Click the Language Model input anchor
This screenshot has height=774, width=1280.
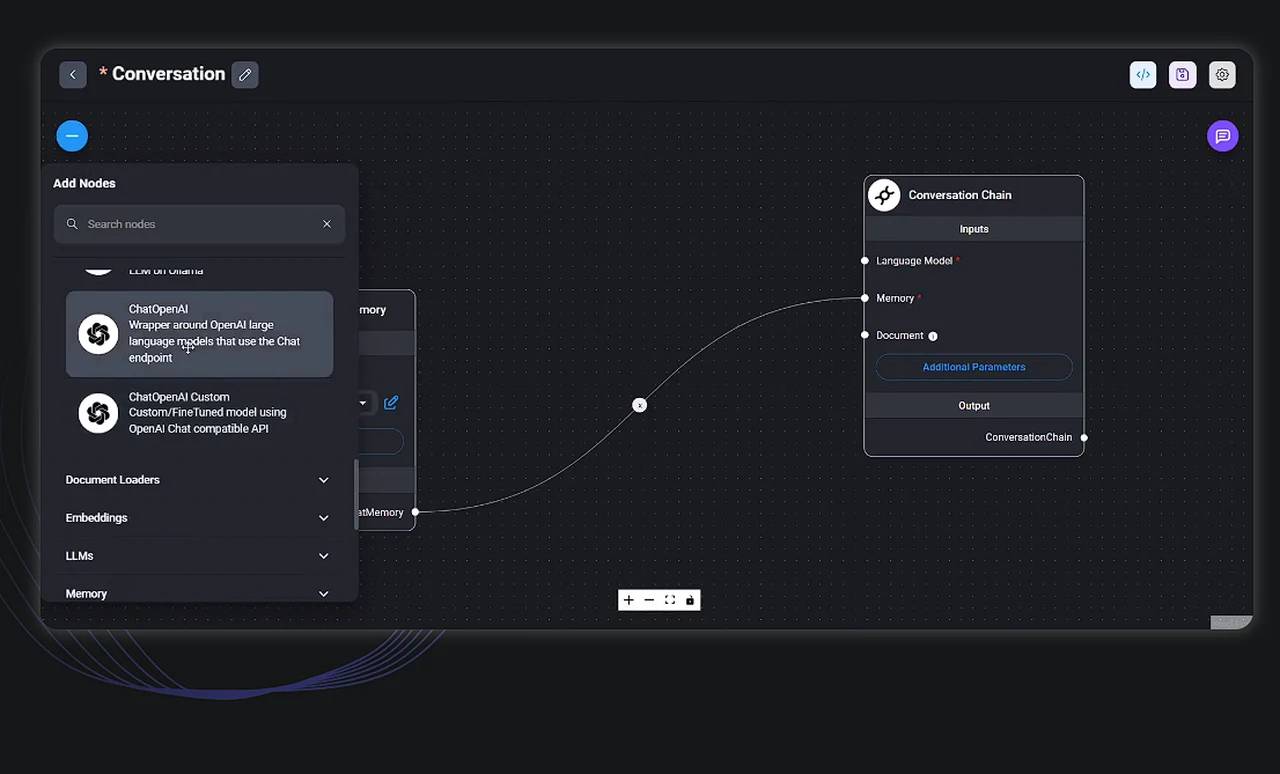tap(865, 261)
